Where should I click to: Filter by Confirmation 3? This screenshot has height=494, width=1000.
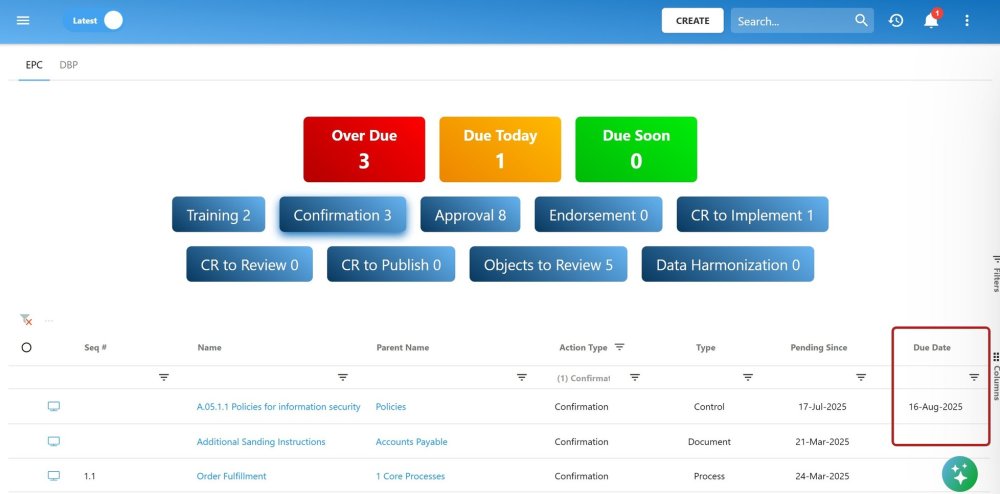(342, 215)
